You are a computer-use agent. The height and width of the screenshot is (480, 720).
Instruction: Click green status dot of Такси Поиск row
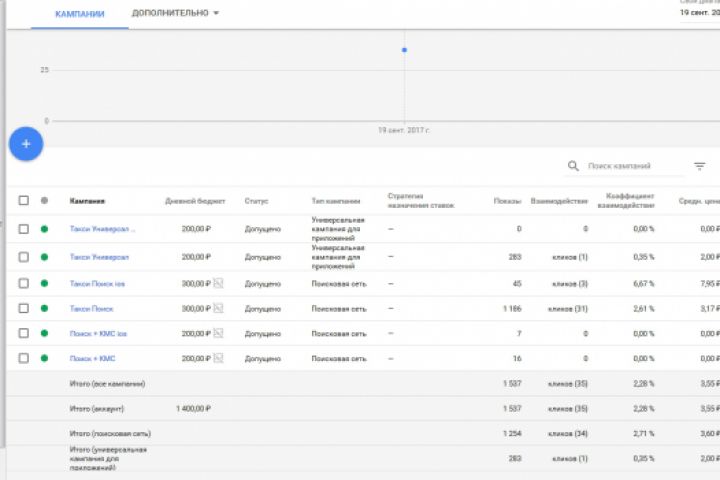point(44,308)
